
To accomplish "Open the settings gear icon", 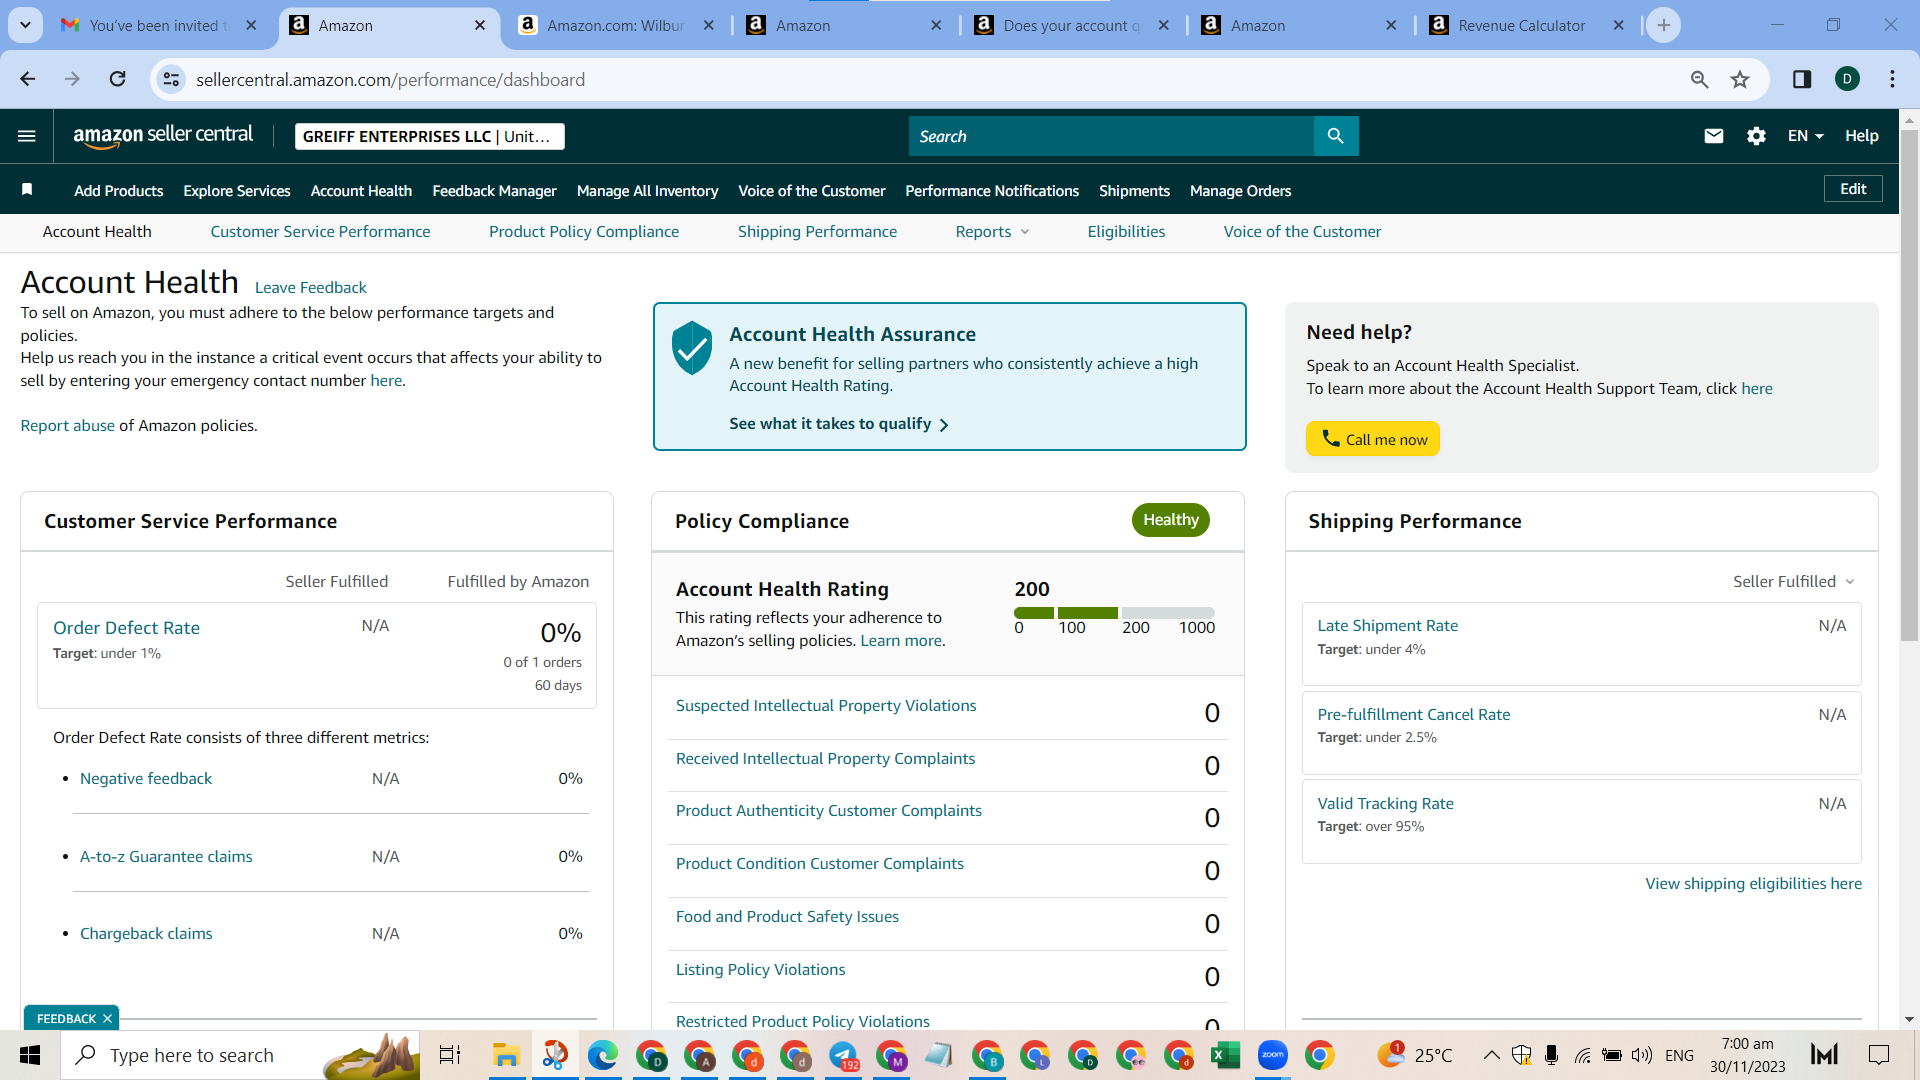I will click(x=1756, y=136).
